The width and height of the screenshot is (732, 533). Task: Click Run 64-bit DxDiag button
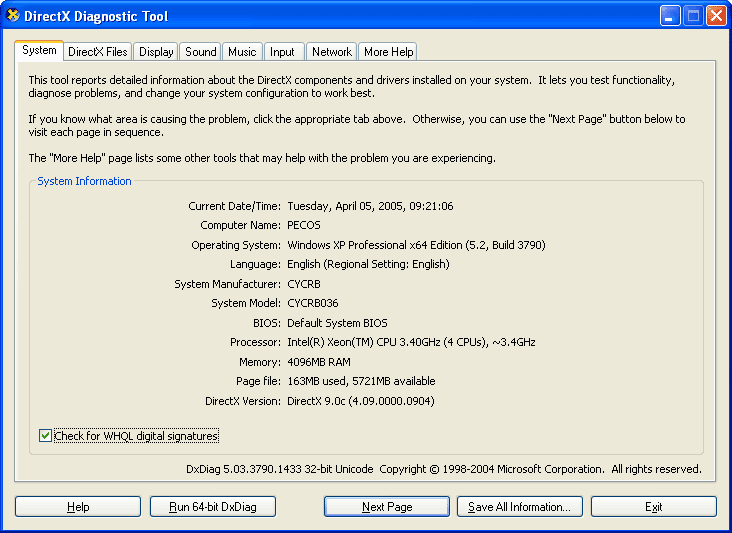pyautogui.click(x=213, y=507)
